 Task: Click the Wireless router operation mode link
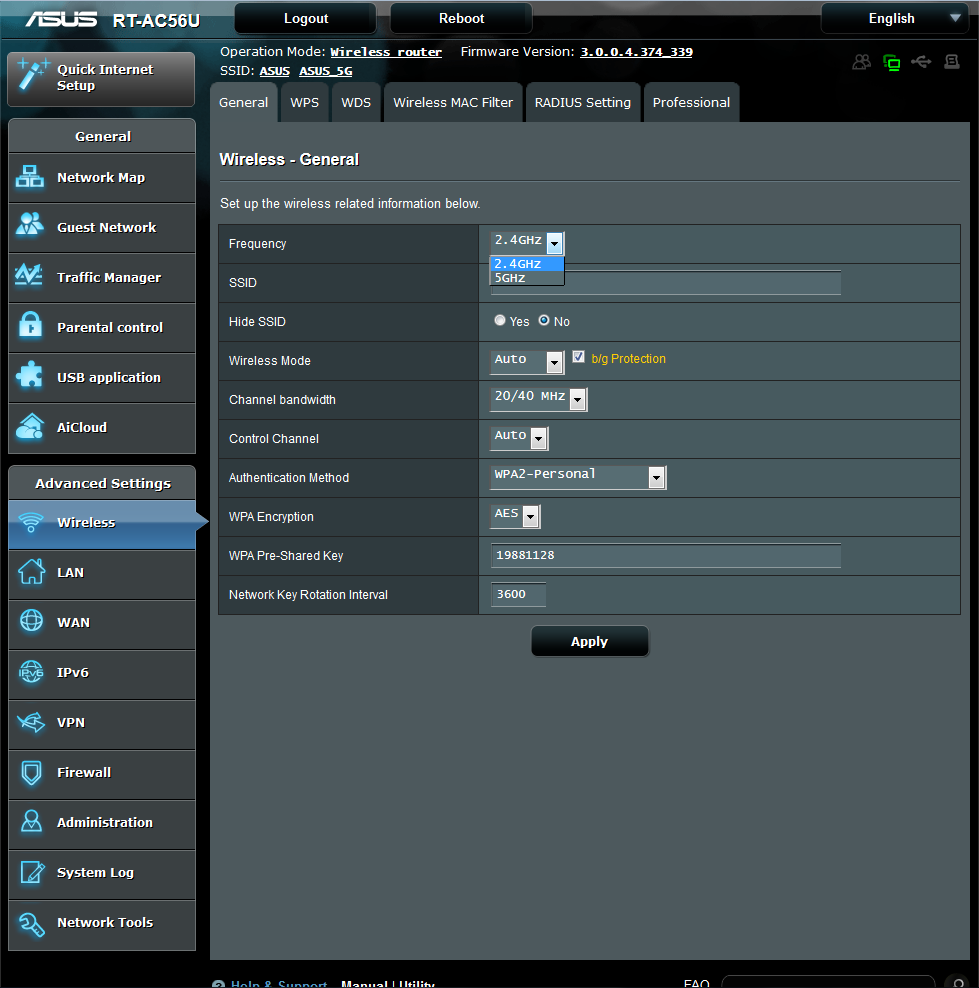click(386, 52)
